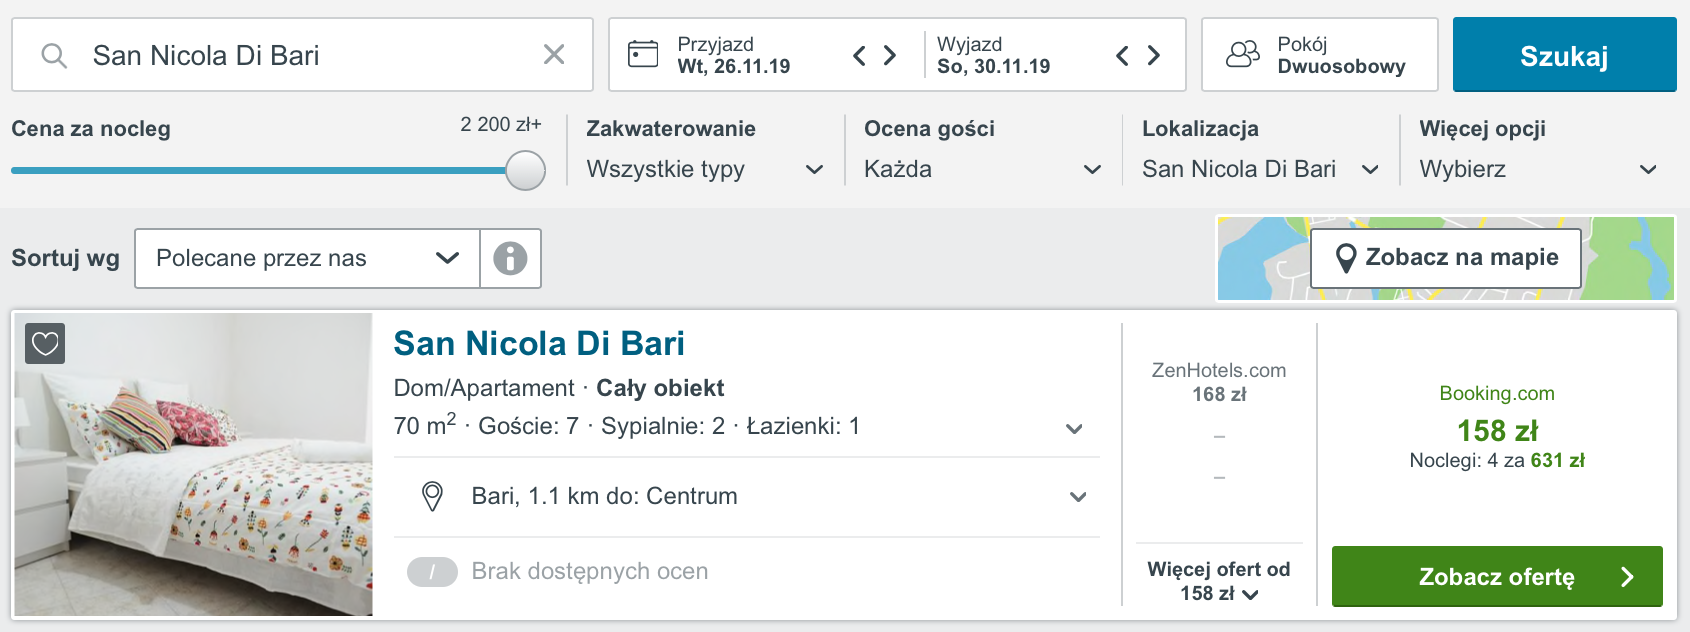
Task: Open the arrival date calendar icon
Action: point(643,54)
